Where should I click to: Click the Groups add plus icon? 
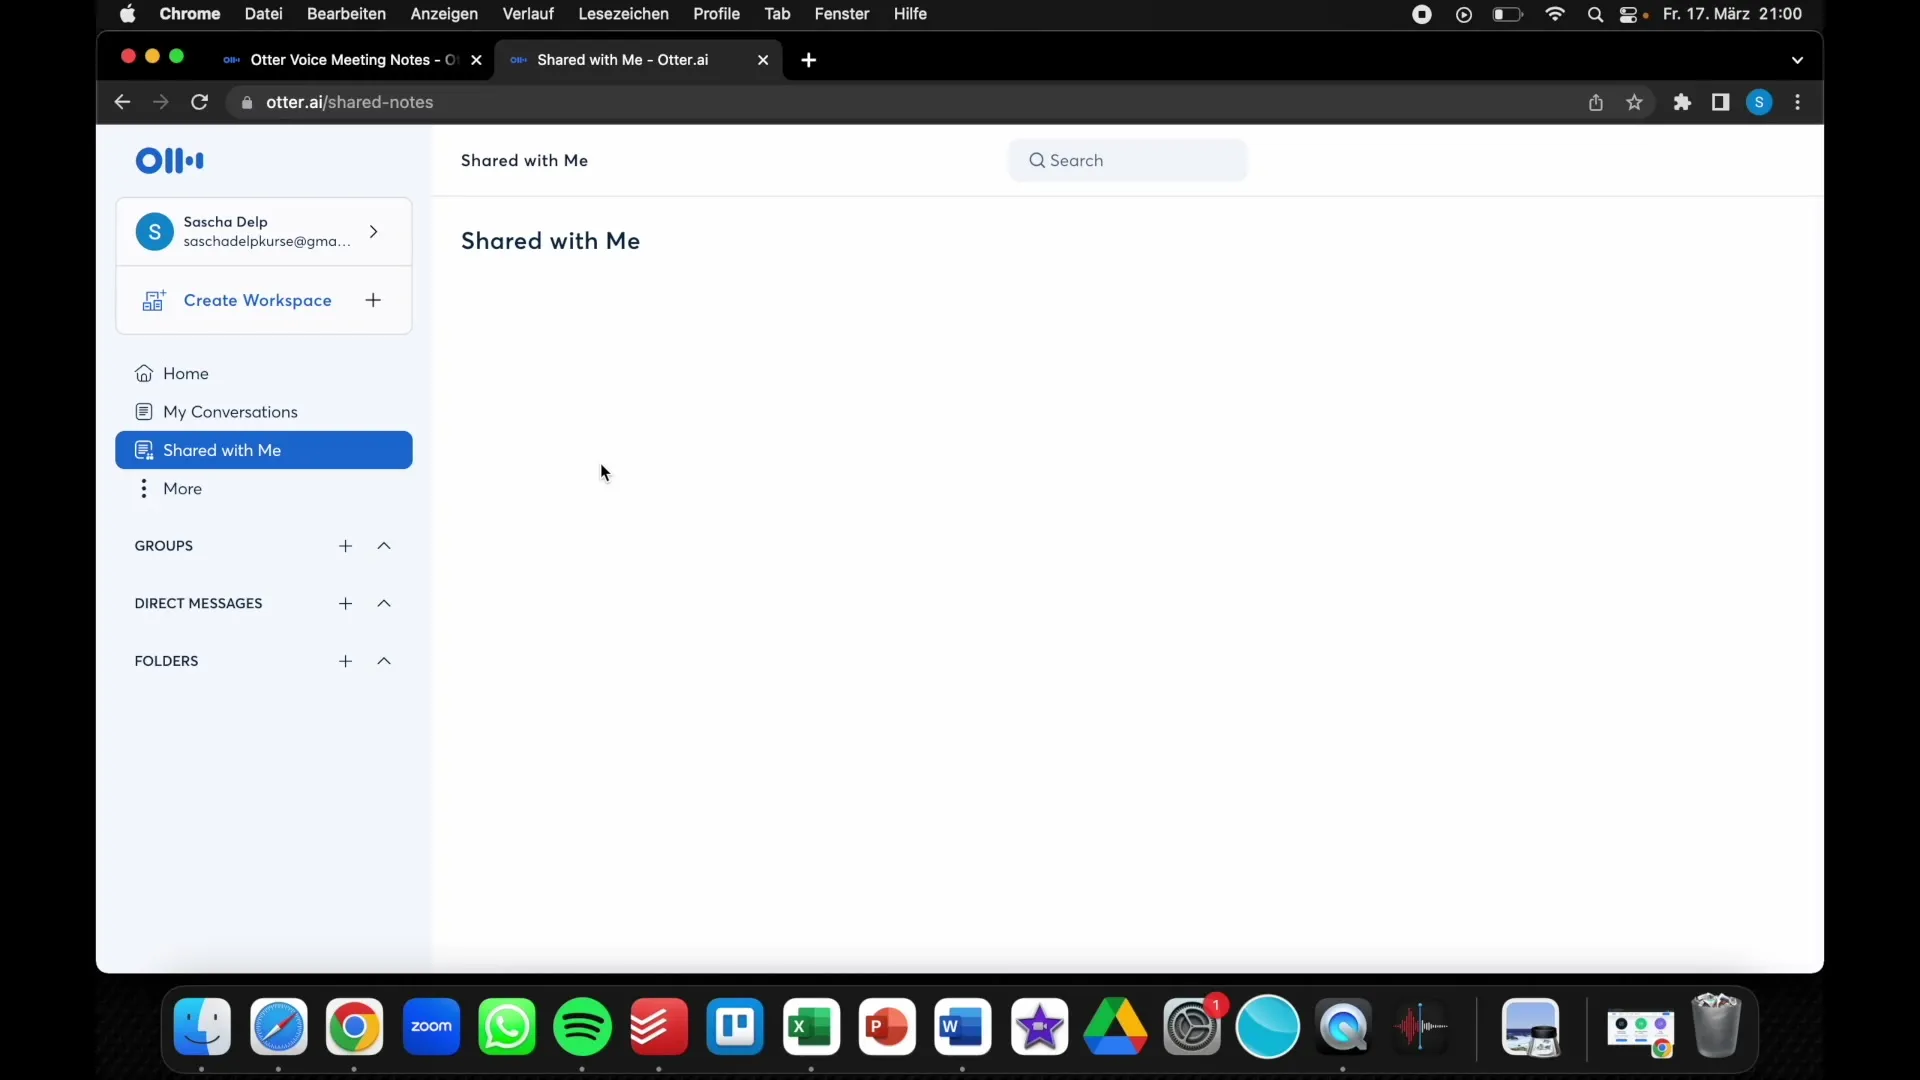[x=345, y=545]
